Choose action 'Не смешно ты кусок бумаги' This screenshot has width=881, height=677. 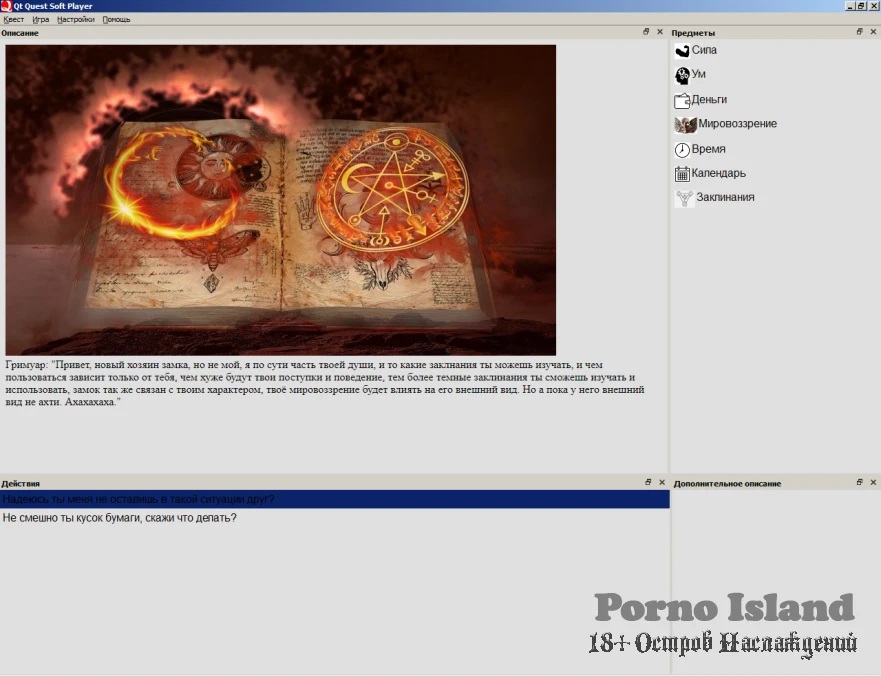coord(120,518)
